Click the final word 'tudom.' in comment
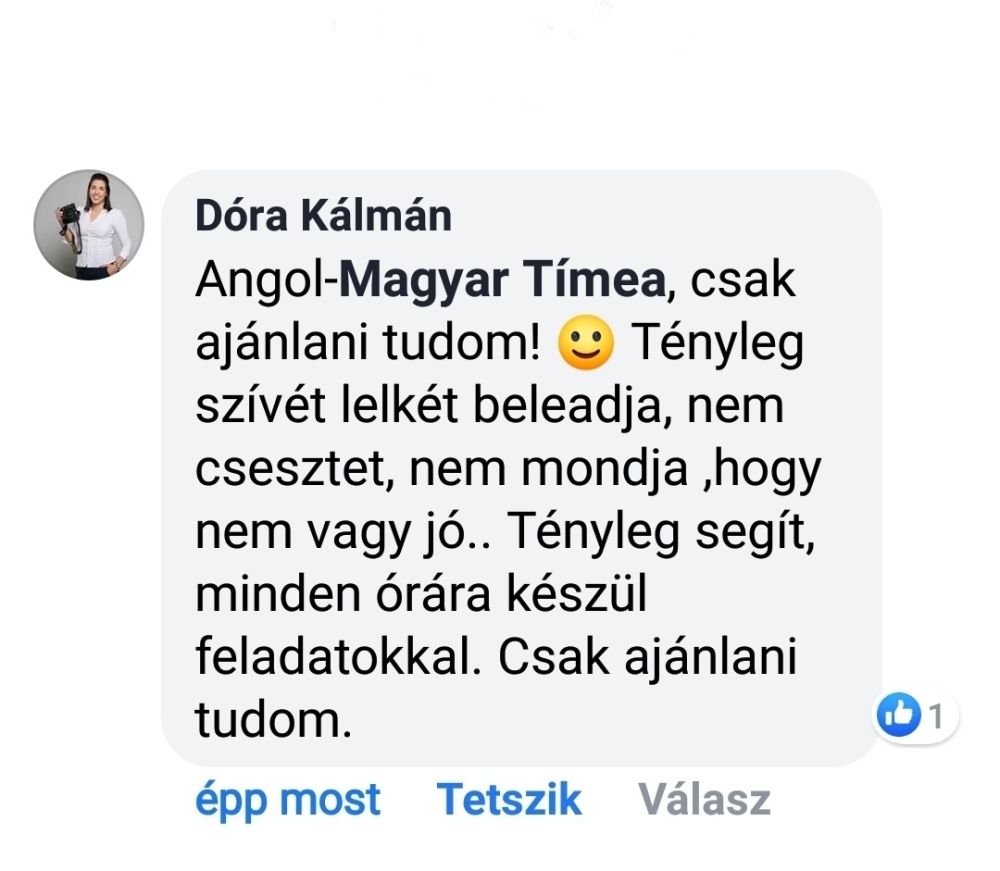Viewport: 1000px width, 871px height. [x=274, y=720]
